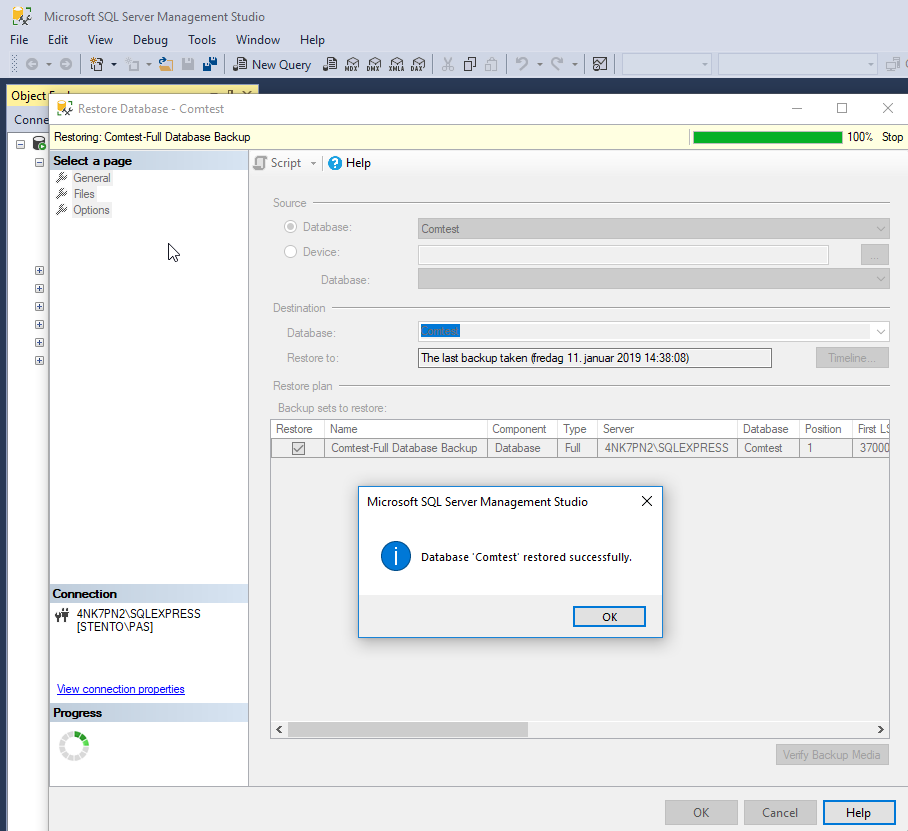908x831 pixels.
Task: Open the Debug menu
Action: pyautogui.click(x=150, y=40)
